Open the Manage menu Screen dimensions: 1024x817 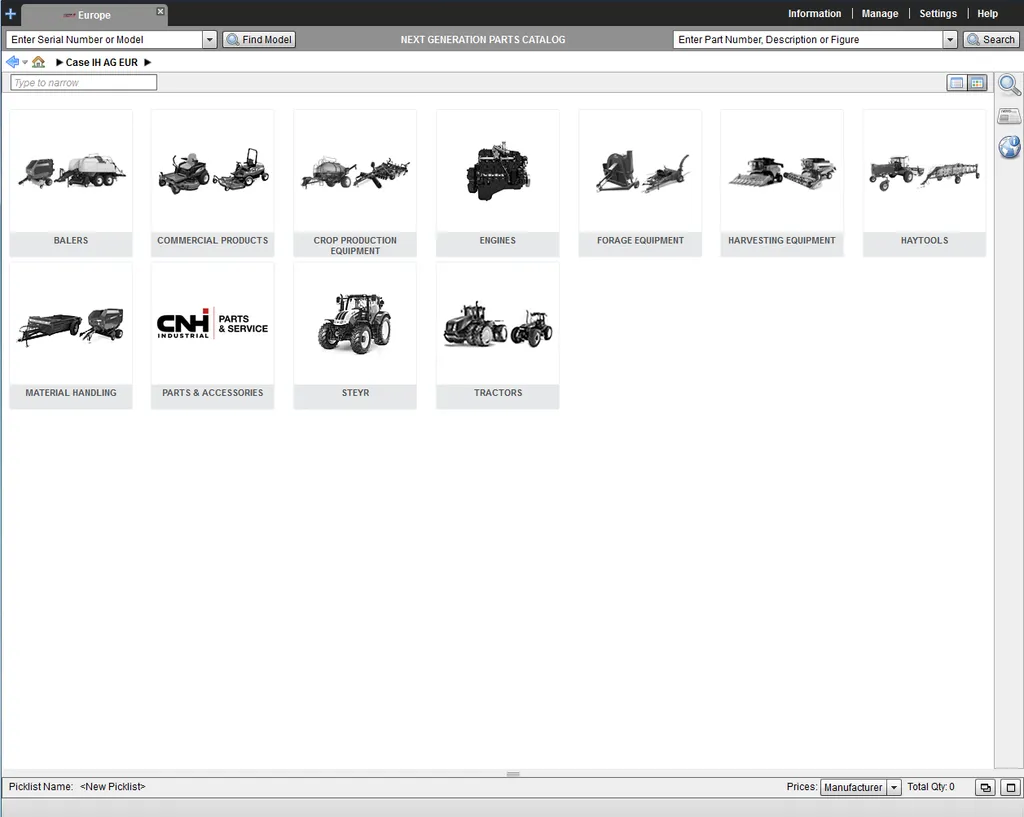[x=880, y=14]
